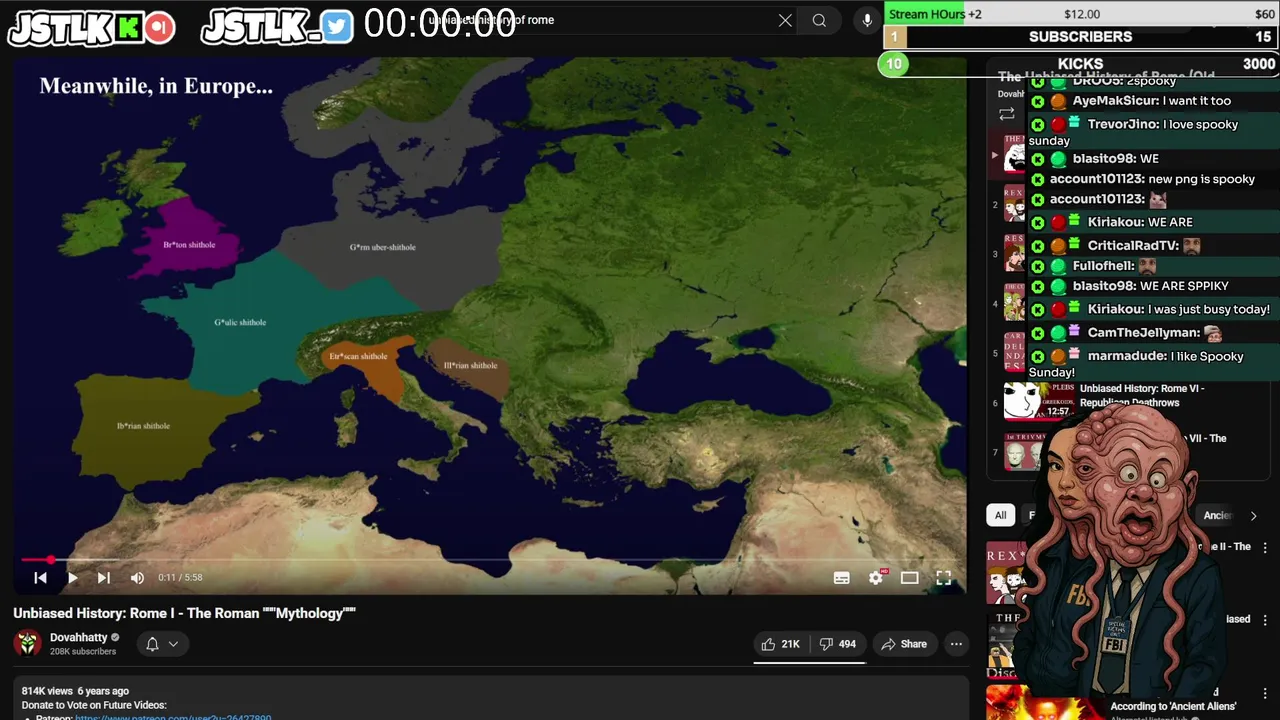This screenshot has height=720, width=1280.
Task: Open Dovahhatty channel avatar
Action: point(28,643)
